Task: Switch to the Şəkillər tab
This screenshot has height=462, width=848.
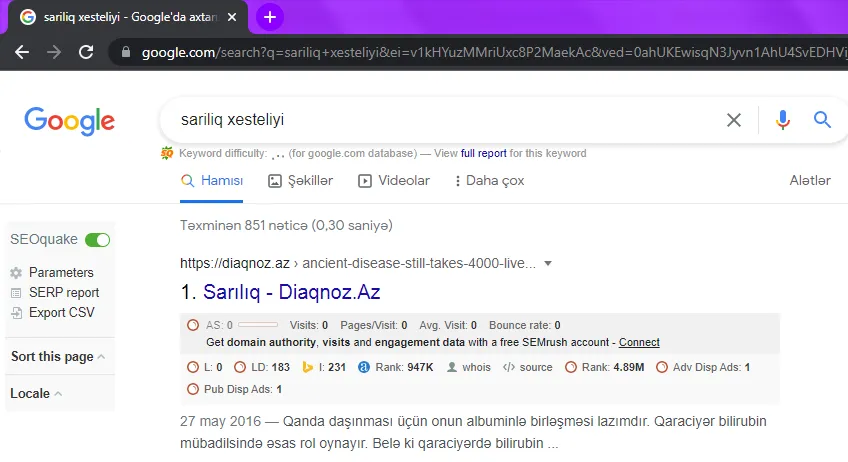Action: (301, 181)
